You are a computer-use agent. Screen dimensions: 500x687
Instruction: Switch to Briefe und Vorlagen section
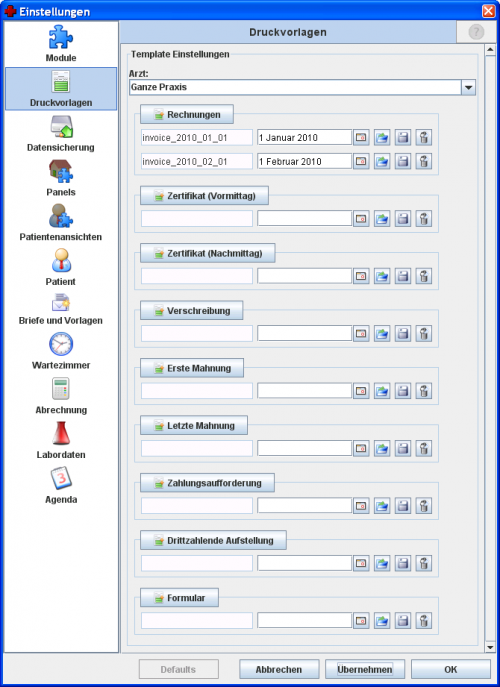click(61, 308)
